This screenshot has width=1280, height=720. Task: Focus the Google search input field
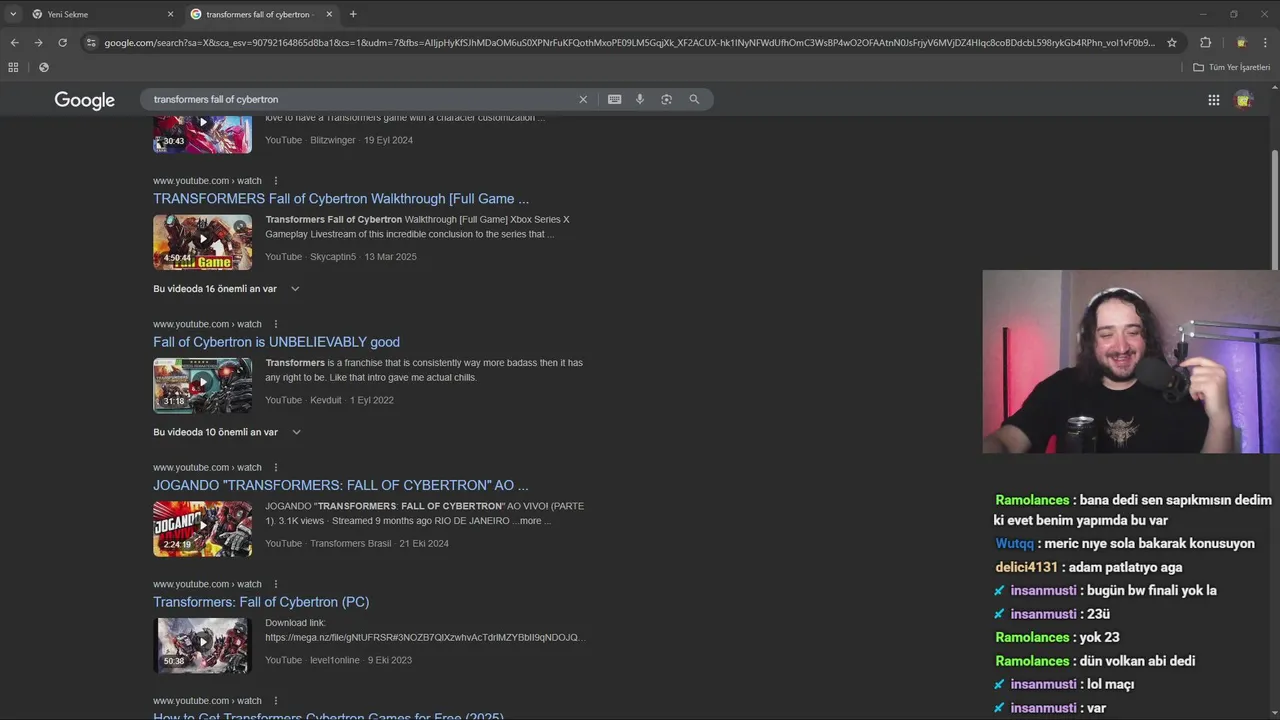click(x=360, y=99)
